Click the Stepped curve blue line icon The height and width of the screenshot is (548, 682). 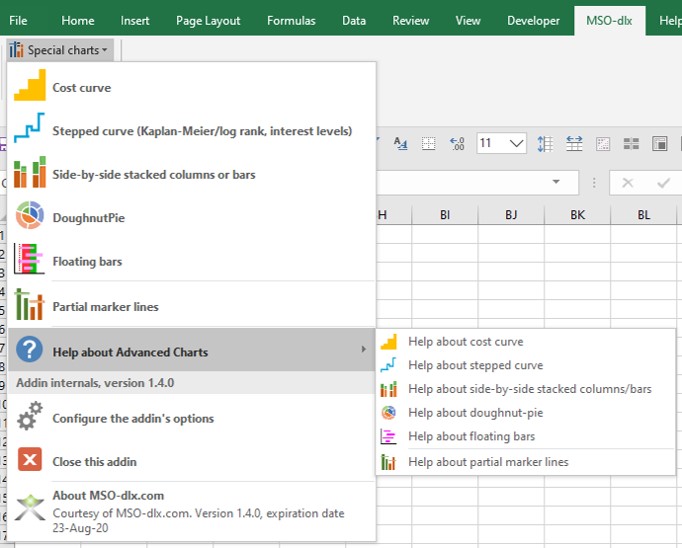click(x=30, y=128)
